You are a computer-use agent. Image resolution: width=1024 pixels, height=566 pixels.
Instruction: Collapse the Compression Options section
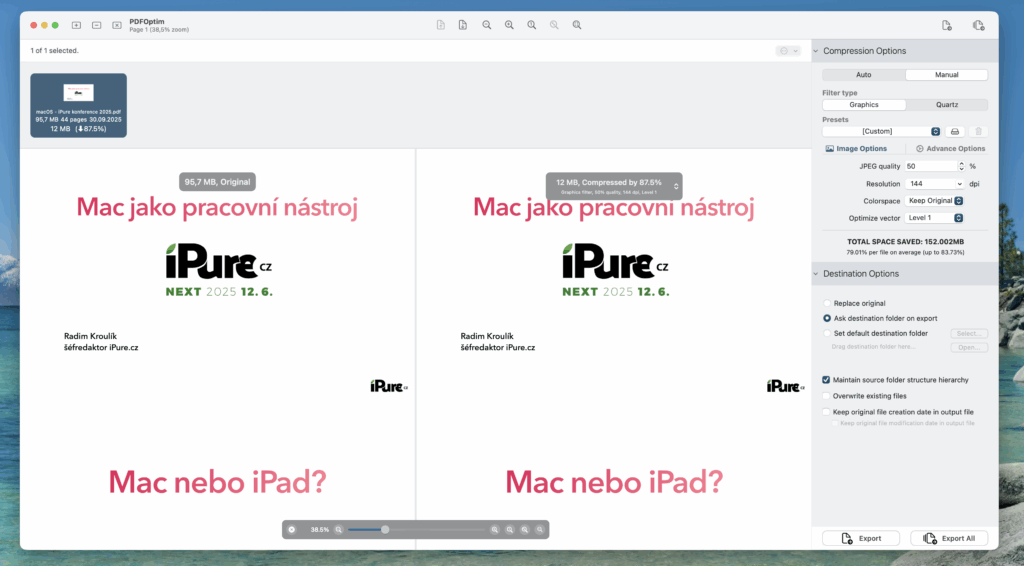816,51
